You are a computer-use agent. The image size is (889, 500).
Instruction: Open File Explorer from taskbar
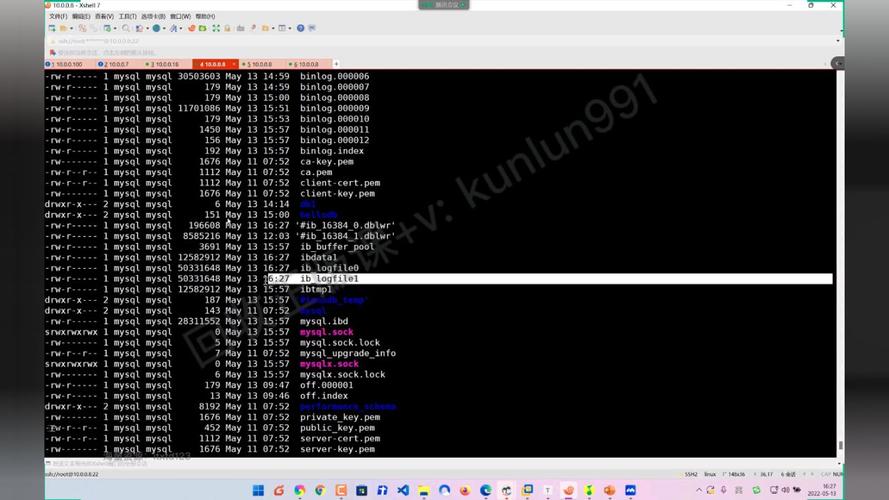(424, 490)
